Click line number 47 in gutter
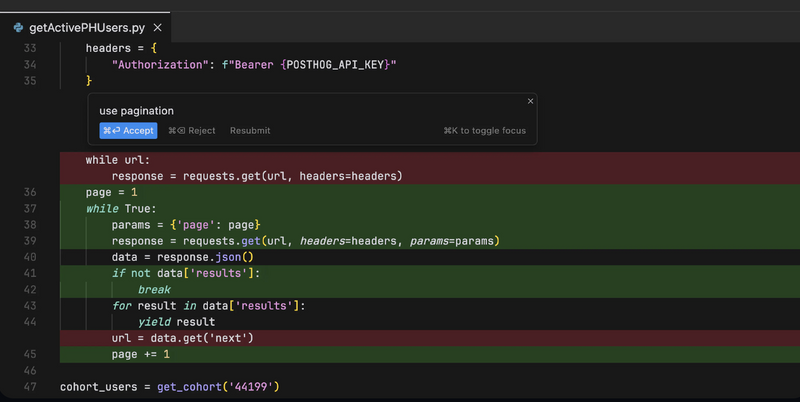Viewport: 800px width, 402px height. (x=30, y=387)
